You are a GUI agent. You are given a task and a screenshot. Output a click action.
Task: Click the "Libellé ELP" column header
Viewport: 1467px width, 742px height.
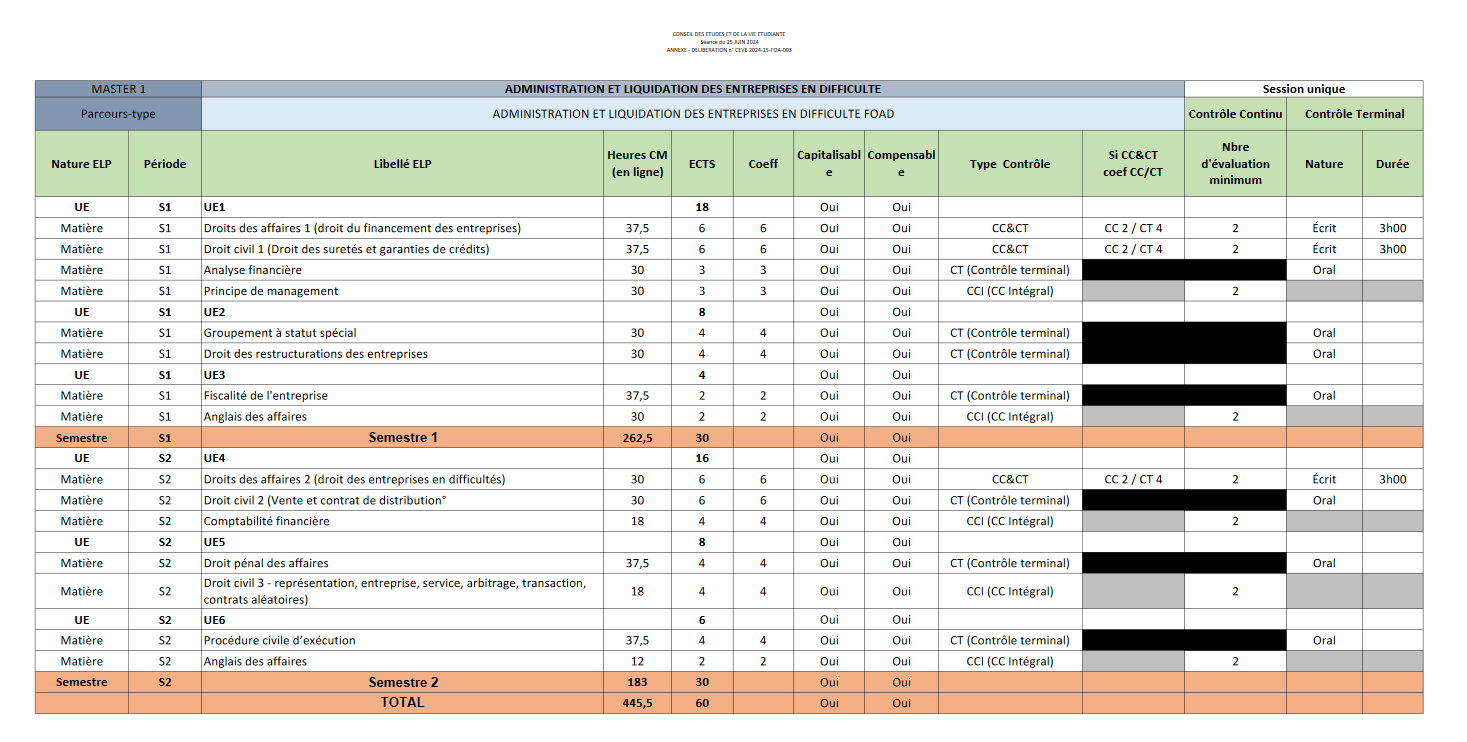(x=402, y=164)
